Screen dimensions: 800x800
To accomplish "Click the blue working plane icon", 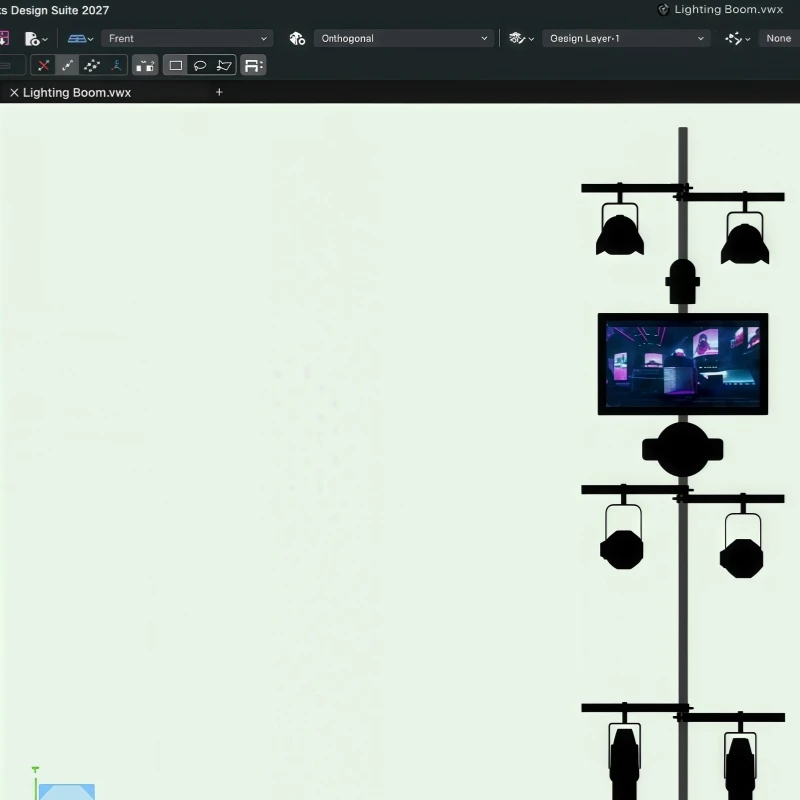I will (77, 39).
